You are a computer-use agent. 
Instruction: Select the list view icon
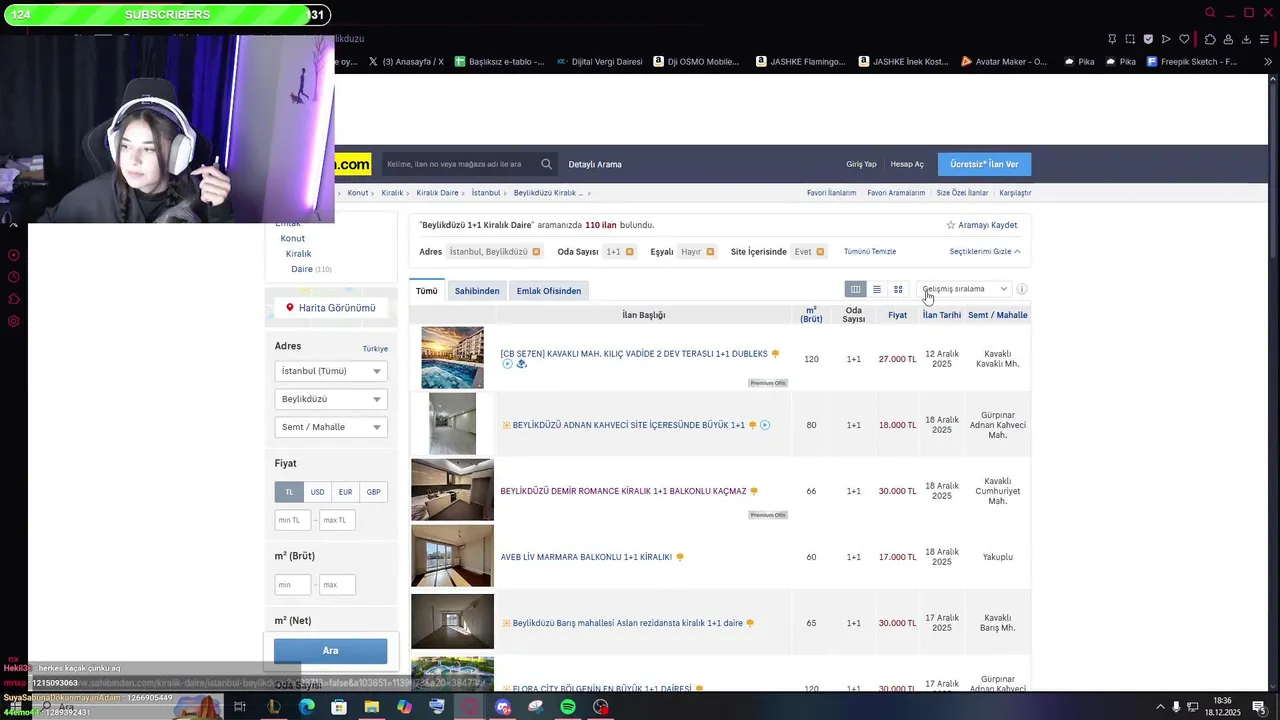[x=877, y=289]
